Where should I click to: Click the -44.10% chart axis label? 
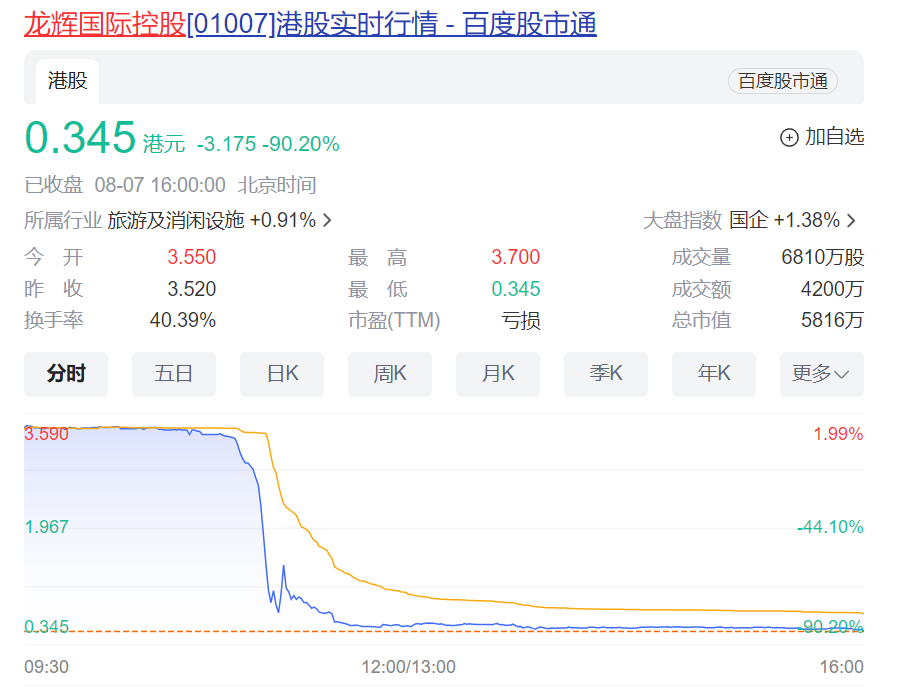pyautogui.click(x=830, y=526)
